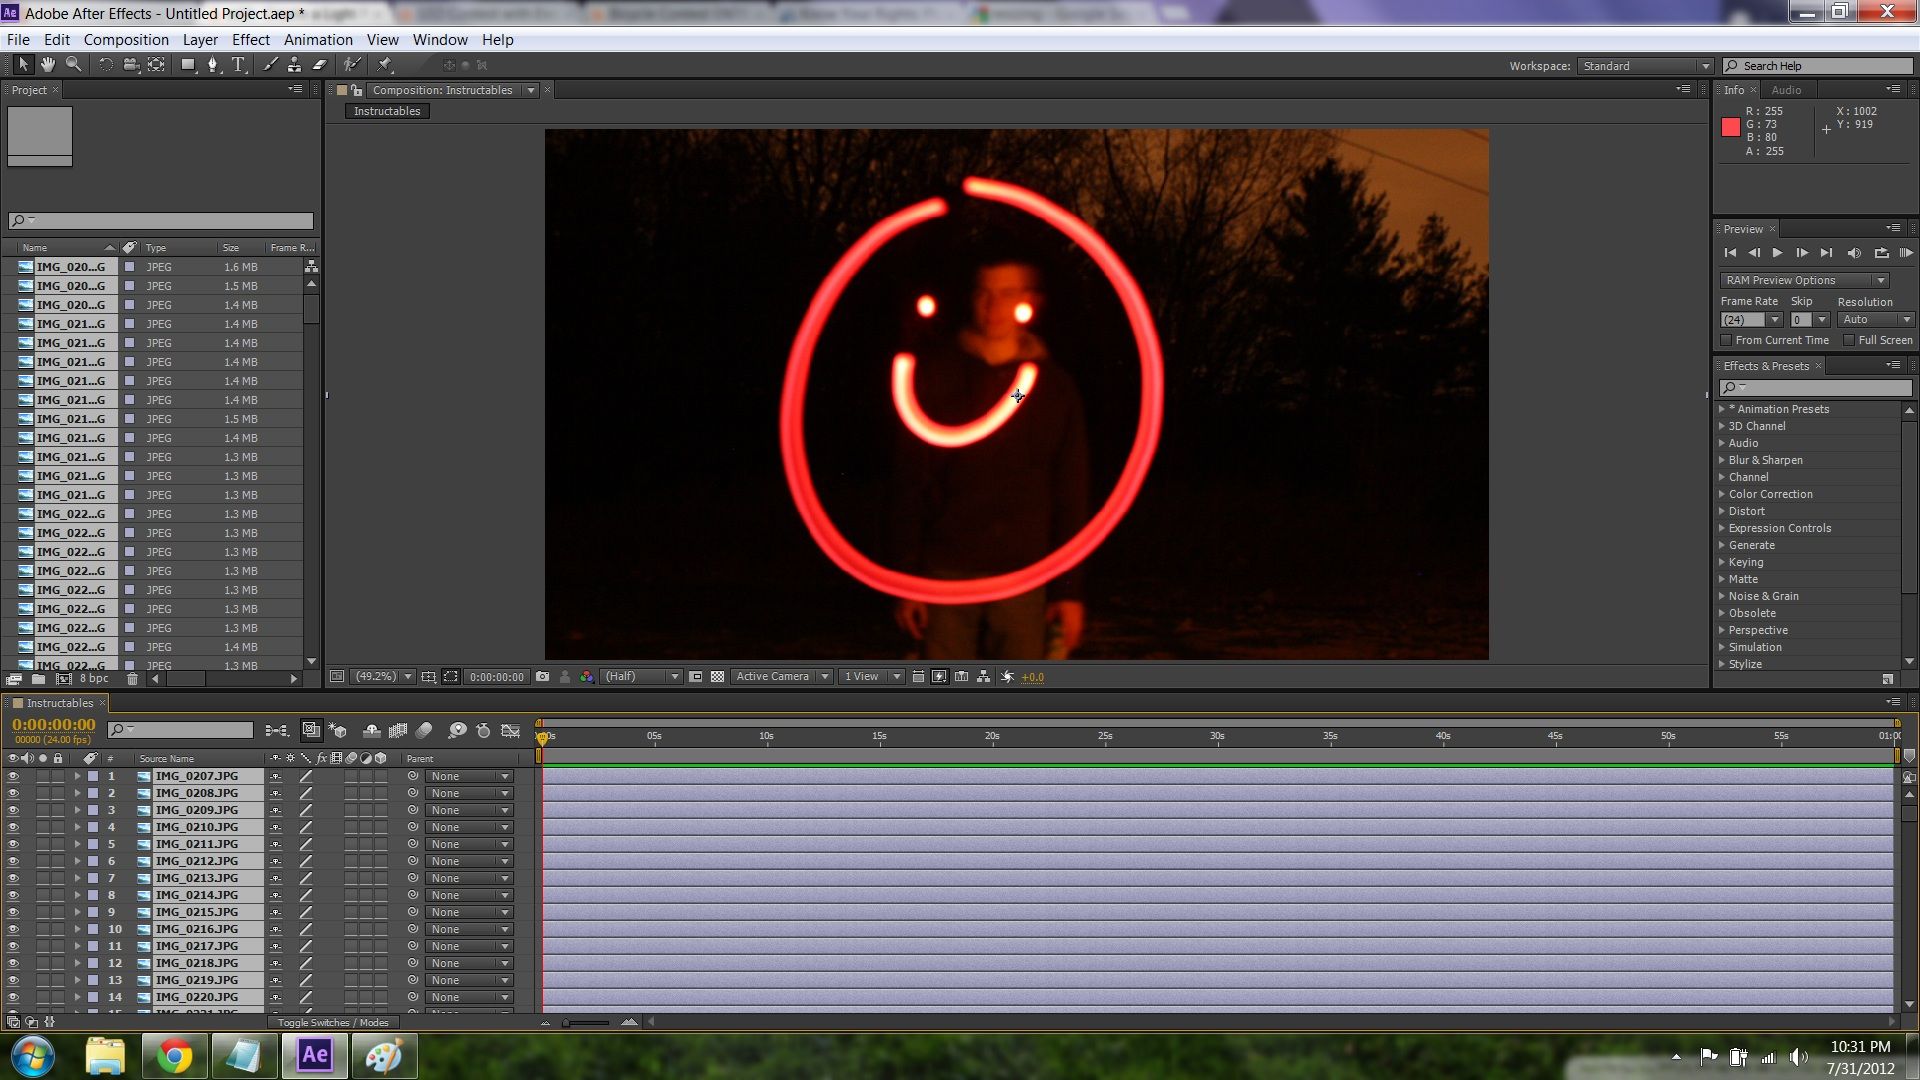The height and width of the screenshot is (1080, 1920).
Task: Pick the Pen tool in the toolbar
Action: 213,64
